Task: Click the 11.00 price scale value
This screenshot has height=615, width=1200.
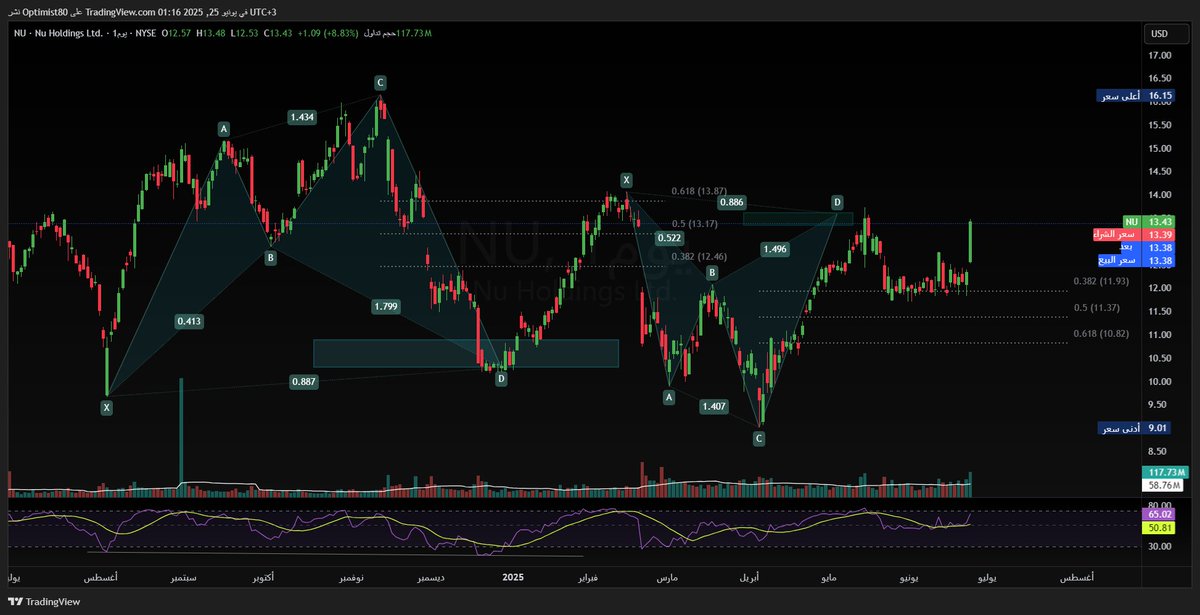Action: 1160,336
